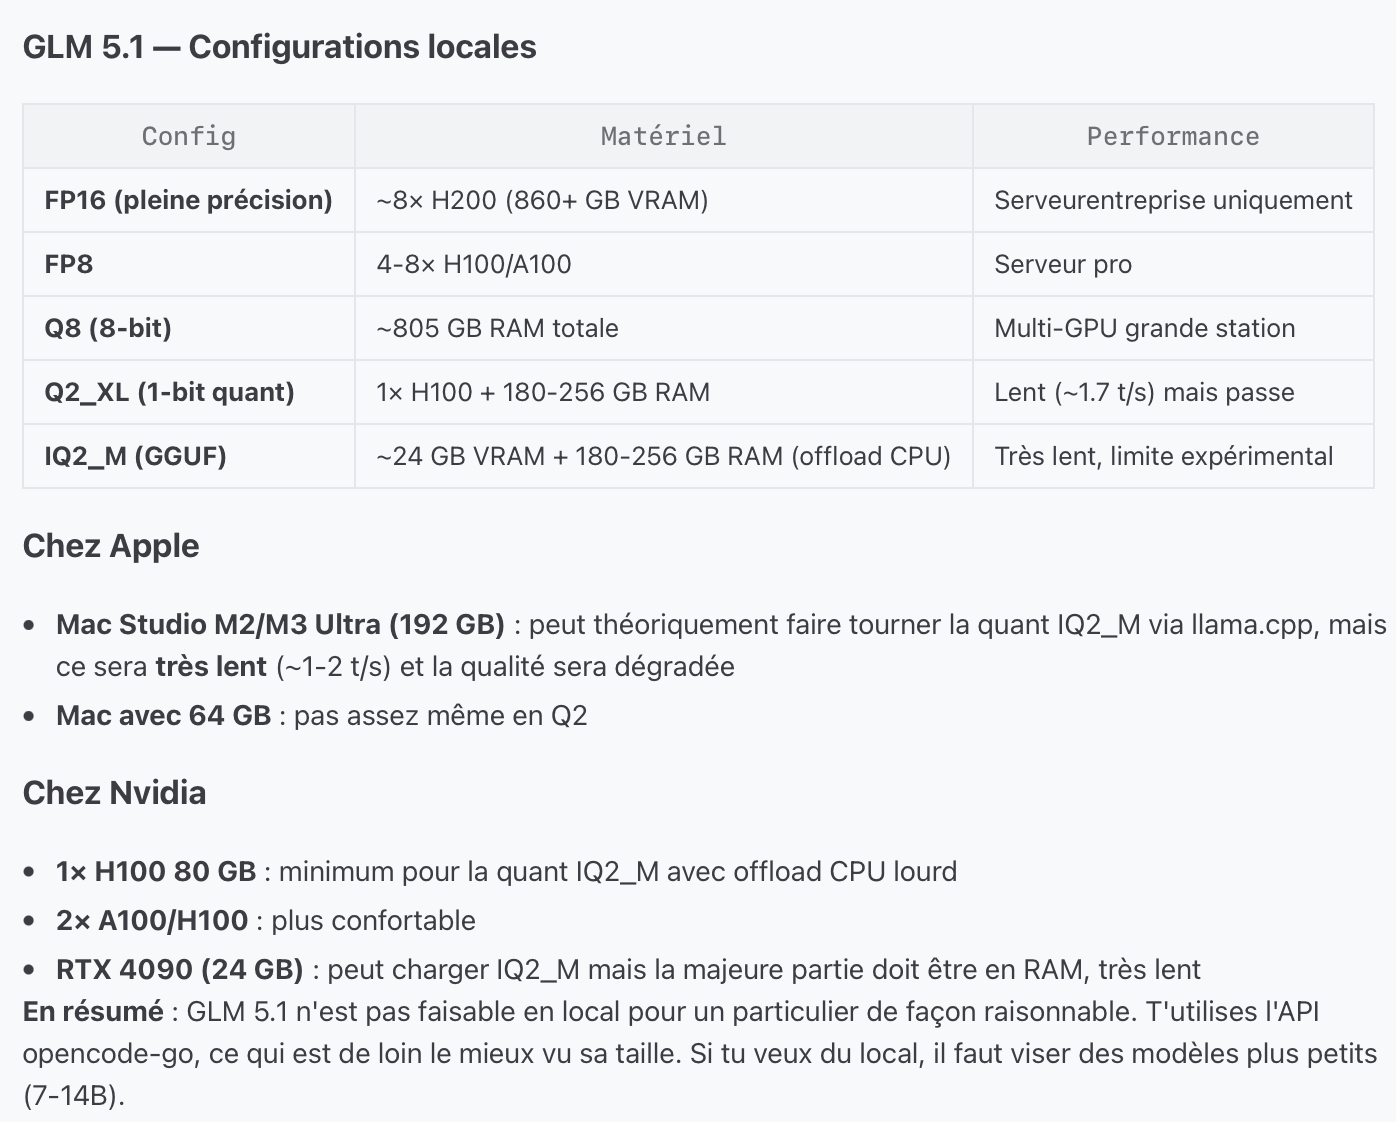Select the ~805 GB RAM totale cell
The image size is (1396, 1122).
click(x=664, y=328)
